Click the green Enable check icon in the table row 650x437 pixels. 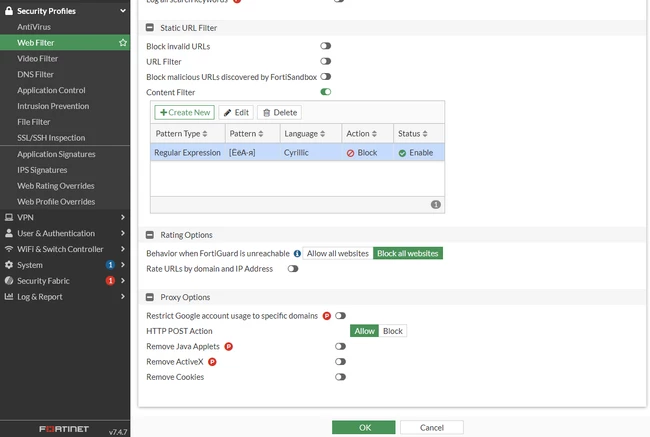click(402, 153)
